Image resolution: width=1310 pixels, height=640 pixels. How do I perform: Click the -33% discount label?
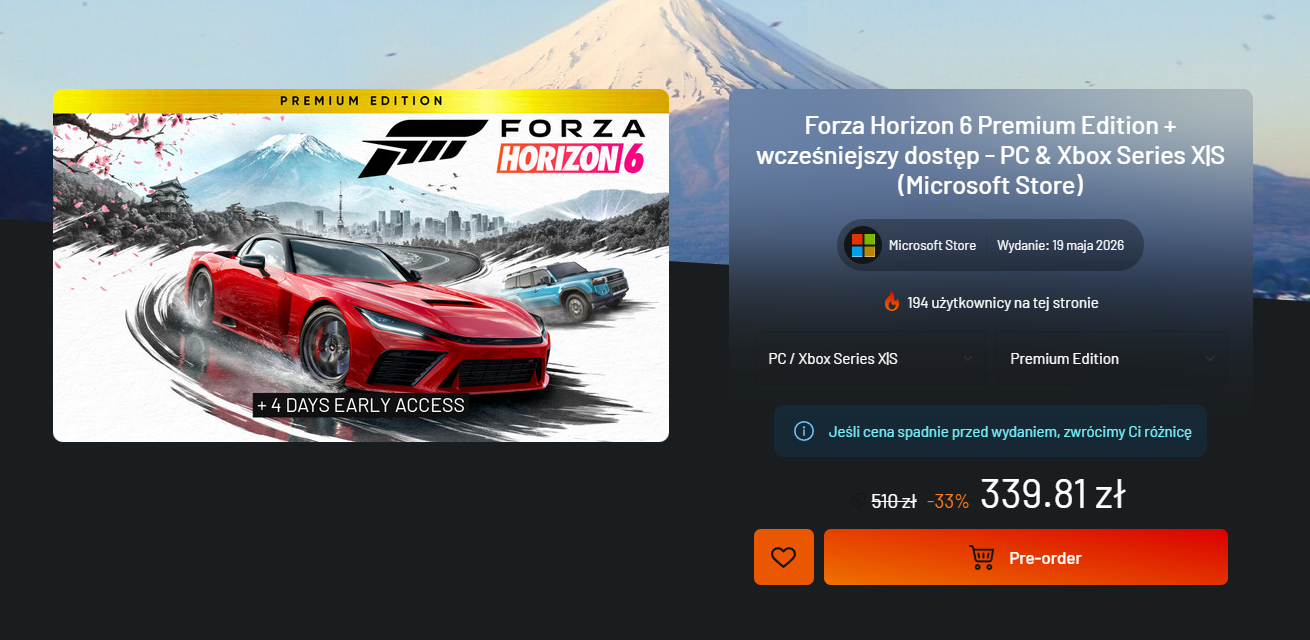(947, 502)
